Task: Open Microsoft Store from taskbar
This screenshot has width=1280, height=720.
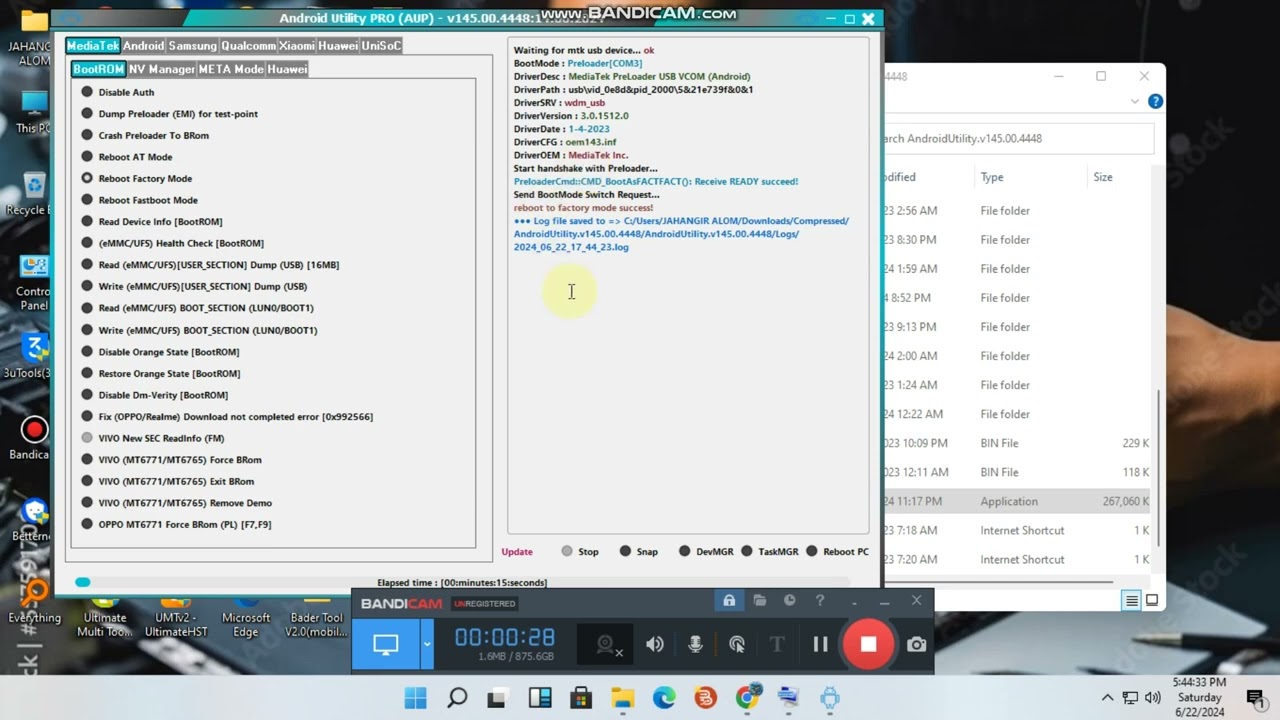Action: click(581, 698)
